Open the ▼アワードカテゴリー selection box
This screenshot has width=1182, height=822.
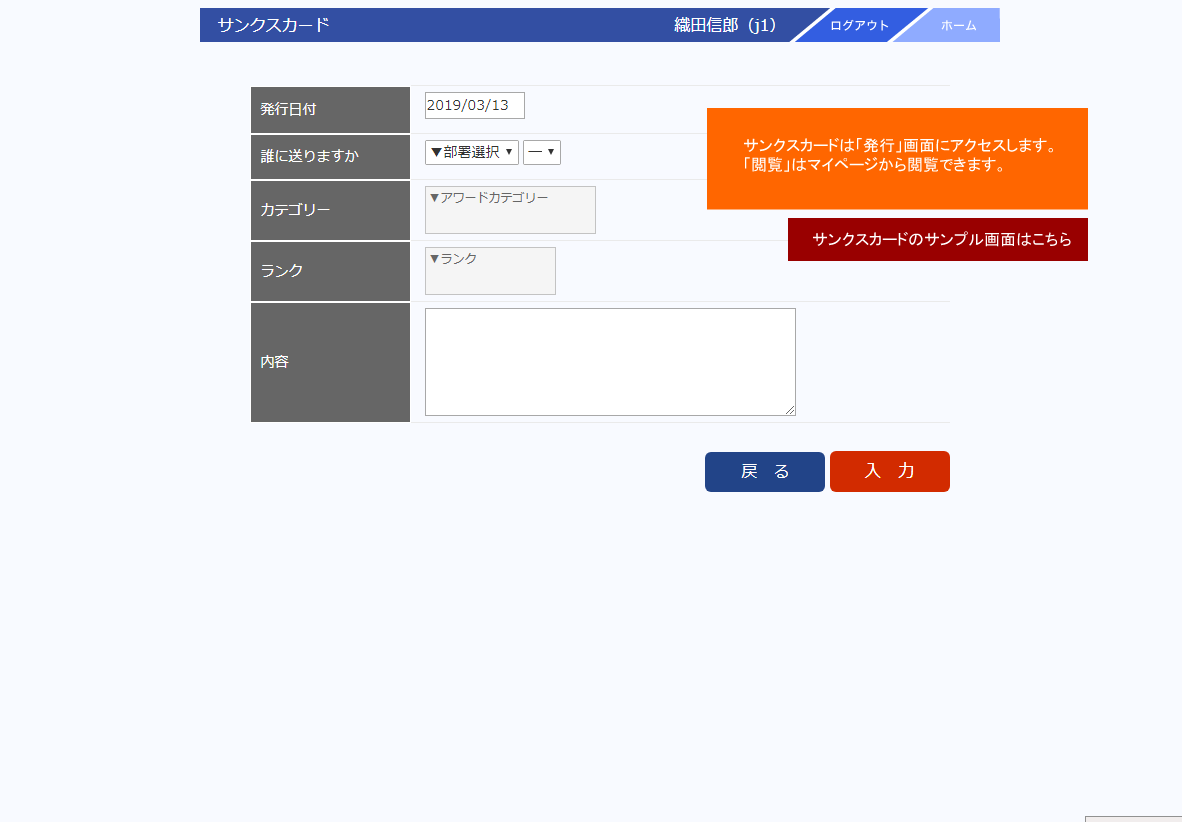tap(510, 210)
